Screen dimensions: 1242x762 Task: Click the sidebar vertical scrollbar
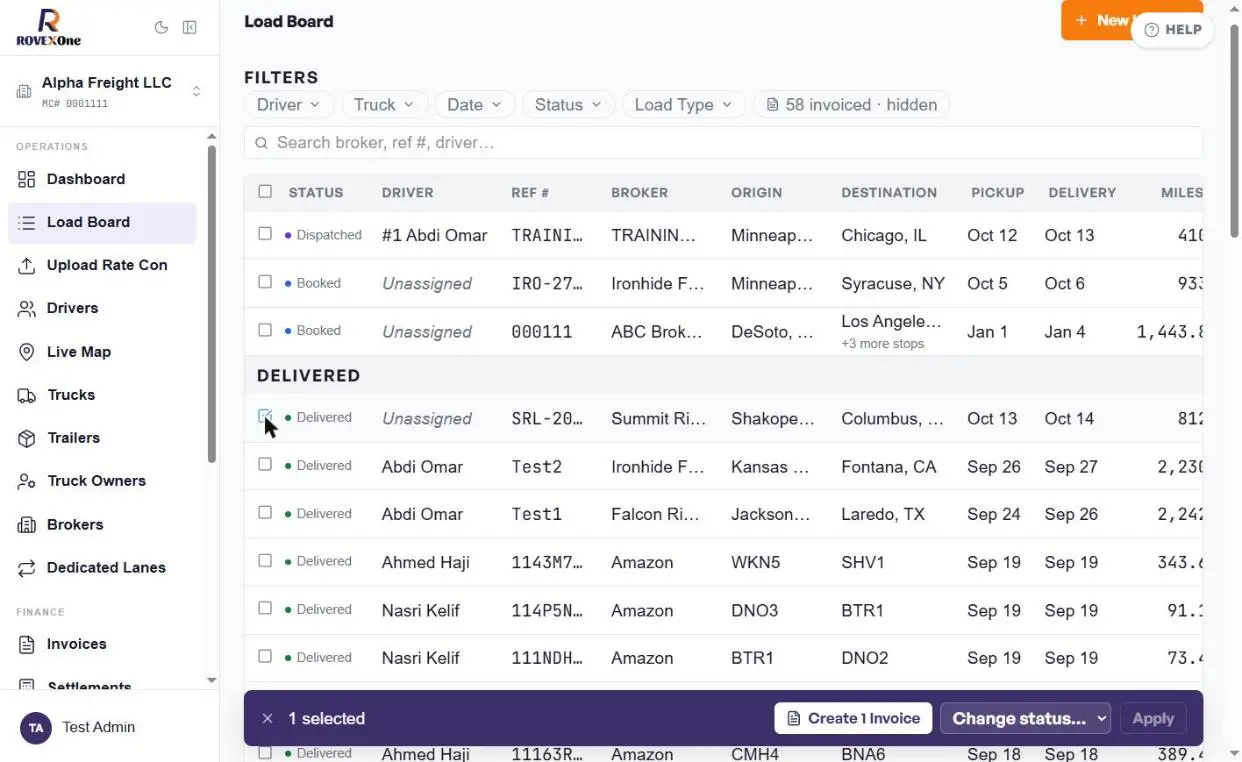211,305
